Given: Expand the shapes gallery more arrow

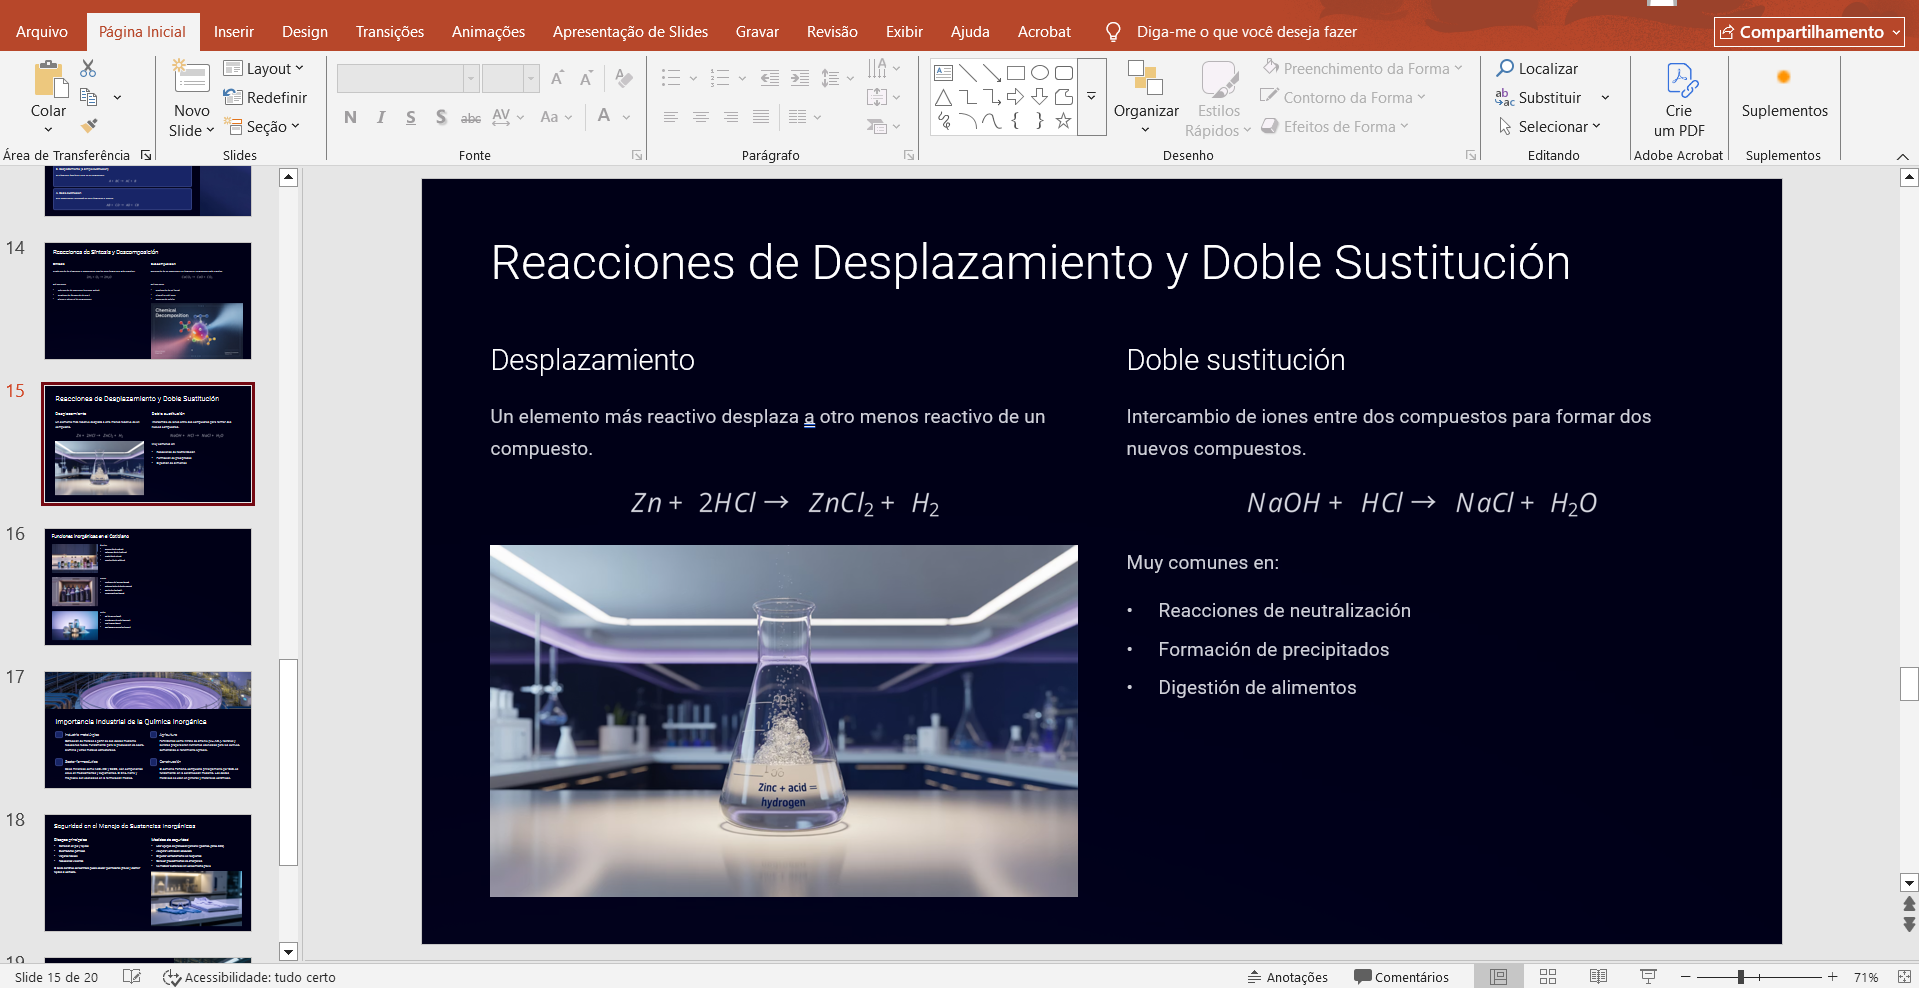Looking at the screenshot, I should (x=1092, y=97).
